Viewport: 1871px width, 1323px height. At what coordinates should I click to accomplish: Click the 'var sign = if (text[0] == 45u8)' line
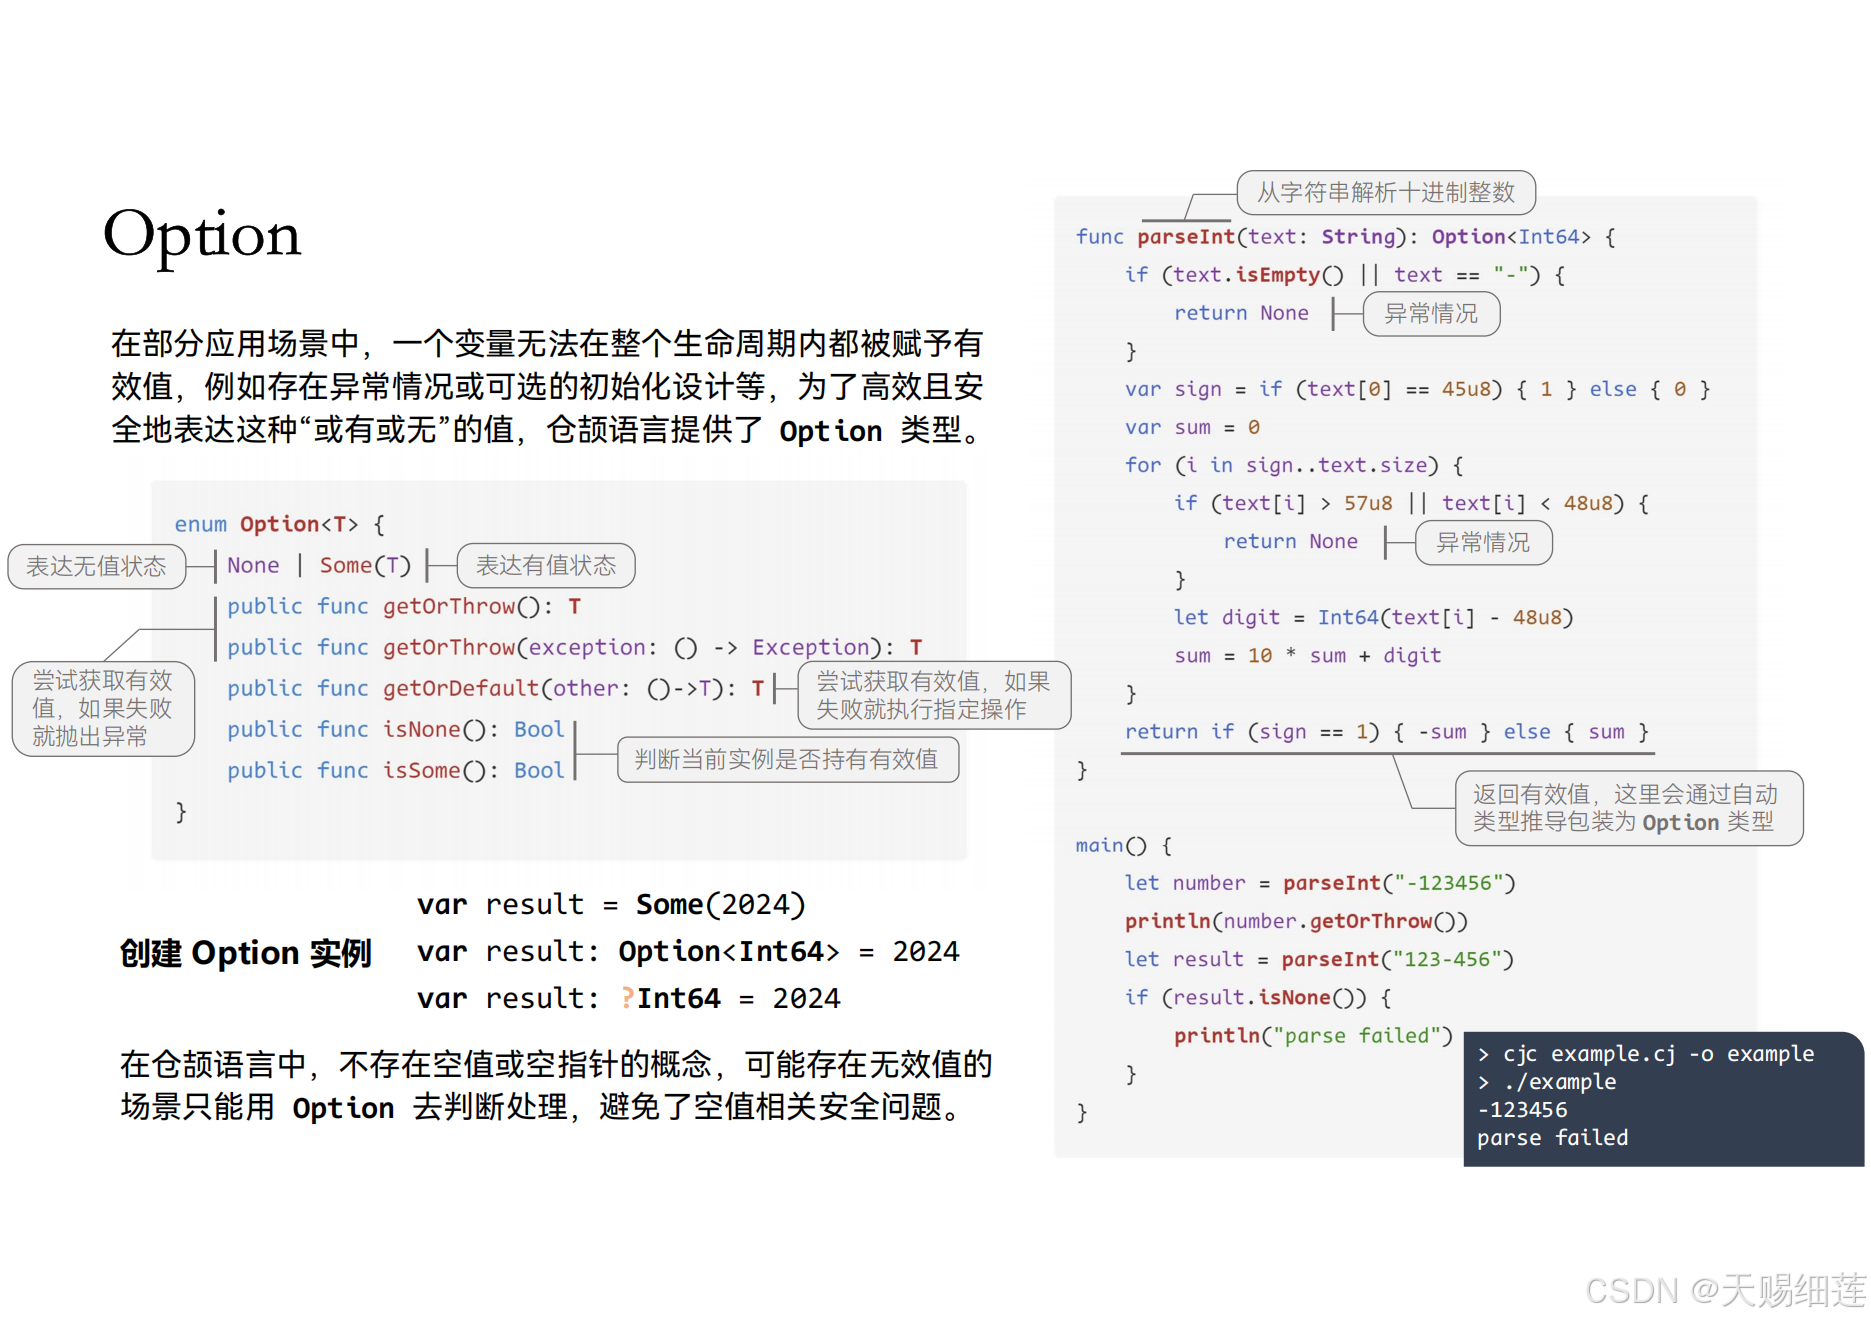pos(1418,389)
